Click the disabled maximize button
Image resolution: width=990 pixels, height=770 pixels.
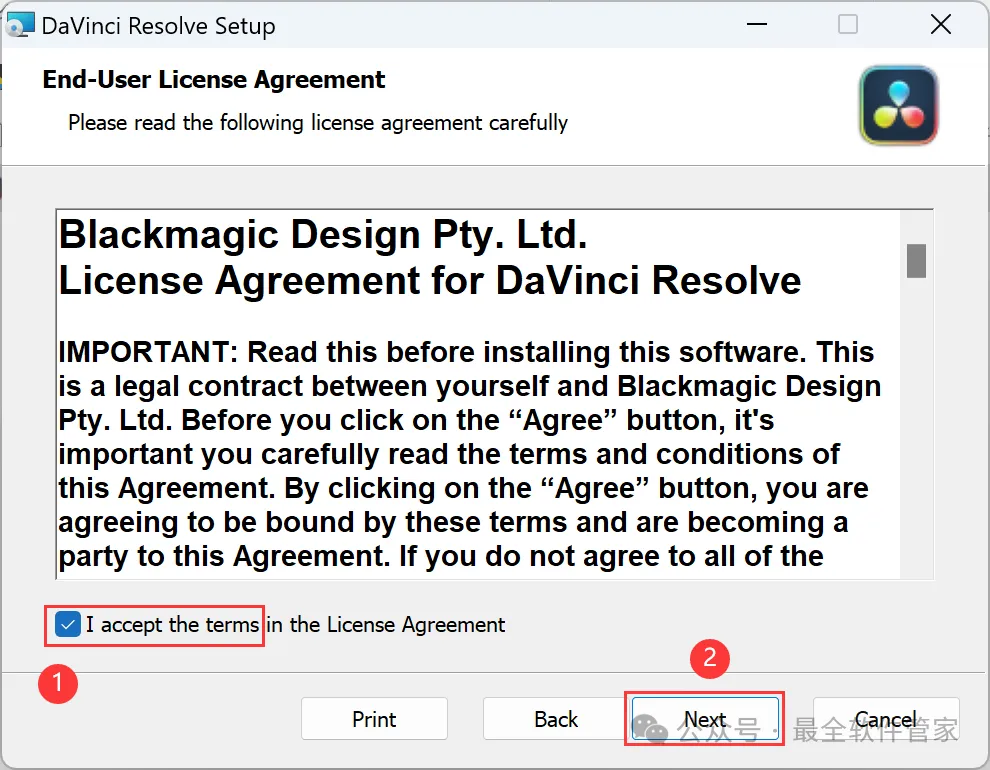pyautogui.click(x=847, y=25)
